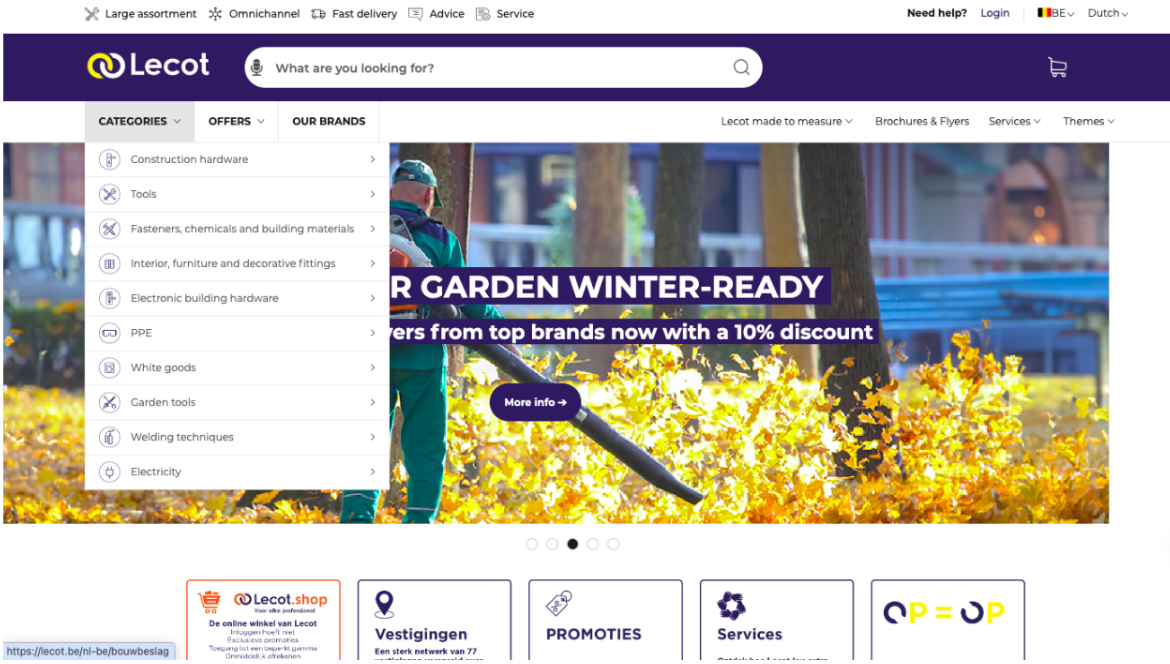Open the BE country dropdown
The height and width of the screenshot is (664, 1170).
pos(1055,13)
